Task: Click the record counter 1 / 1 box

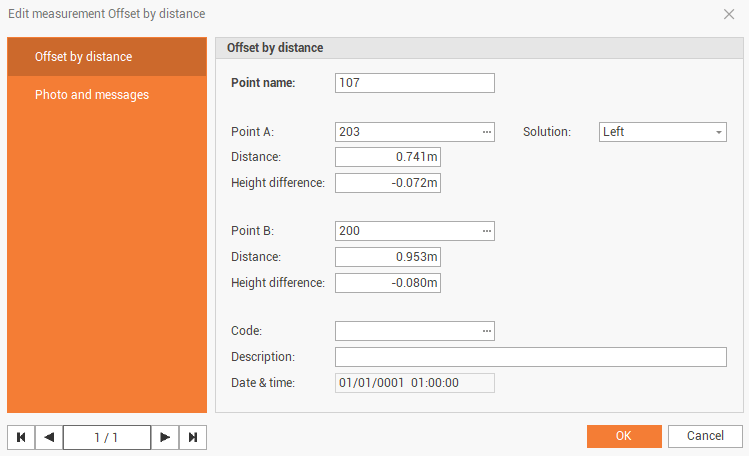Action: [106, 437]
